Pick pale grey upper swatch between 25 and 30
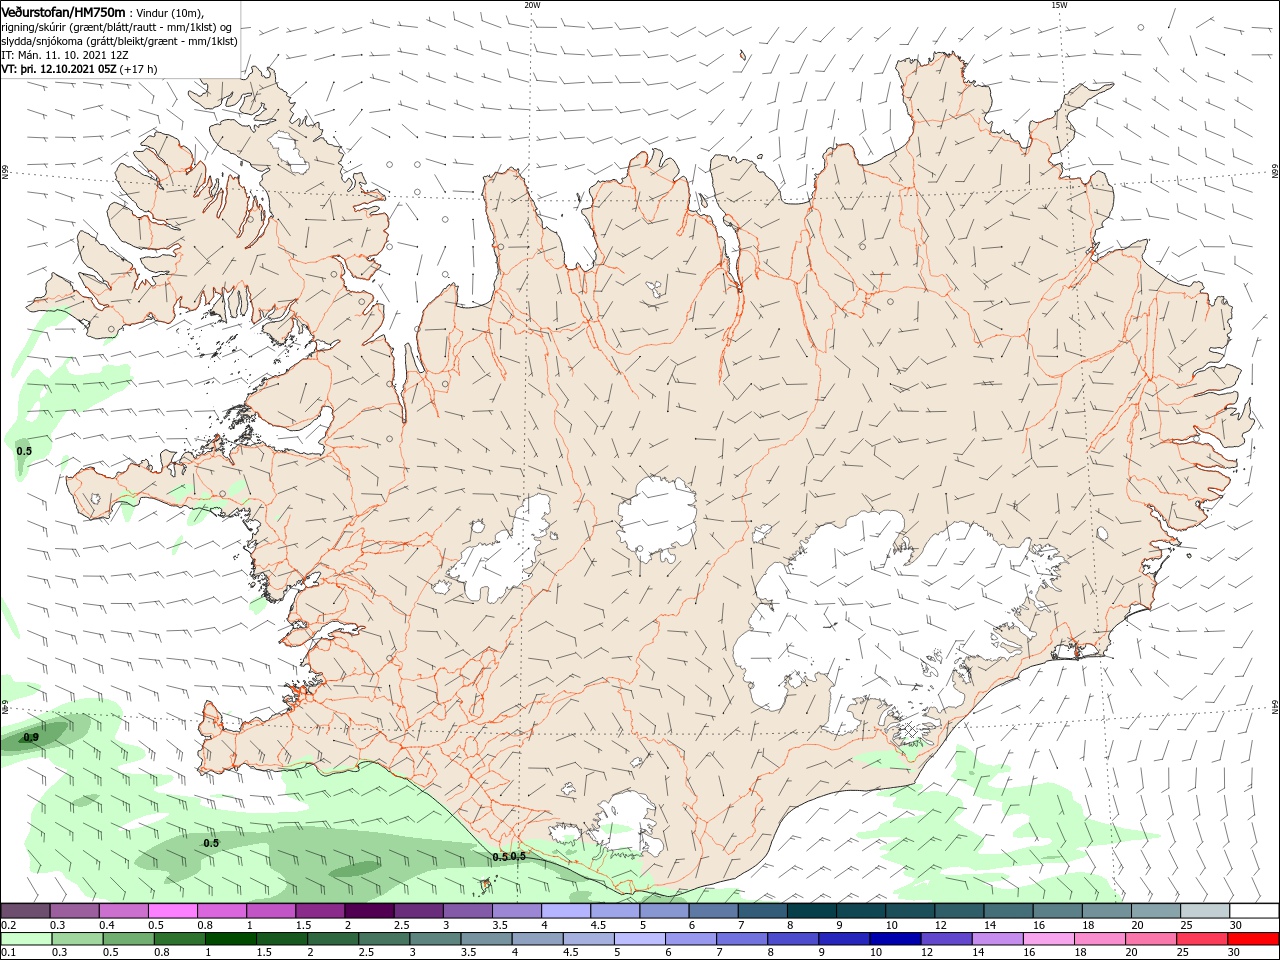The height and width of the screenshot is (960, 1280). (1204, 911)
